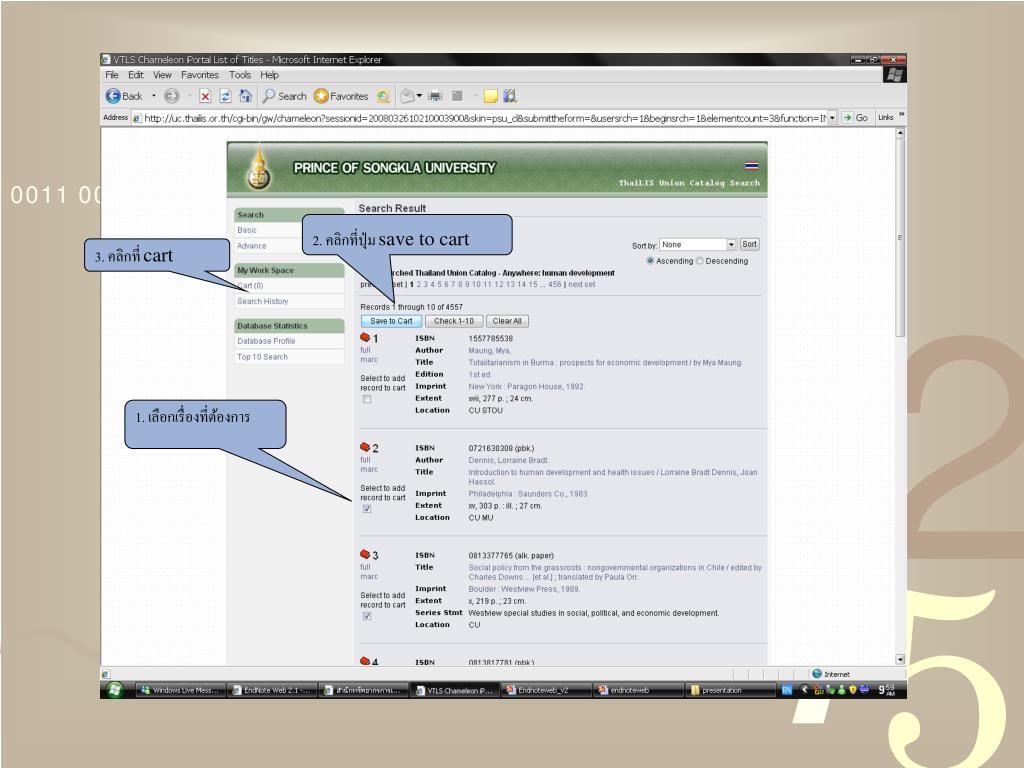Open the Basic search link
The height and width of the screenshot is (768, 1024).
pyautogui.click(x=247, y=230)
